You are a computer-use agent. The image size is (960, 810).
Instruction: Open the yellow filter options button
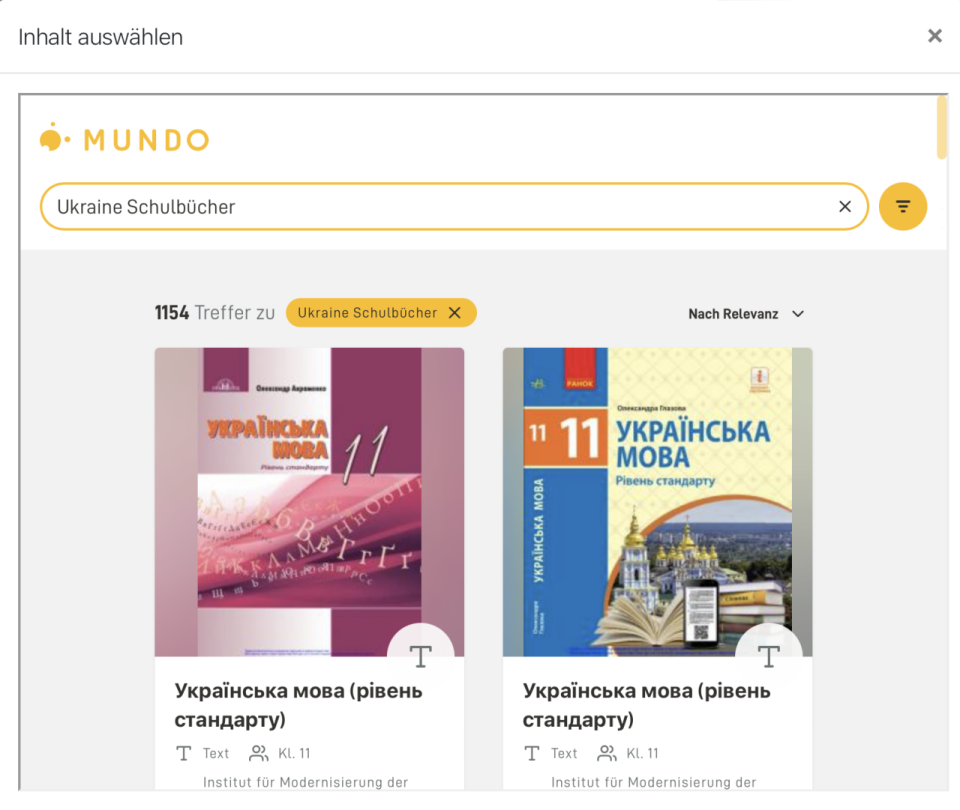pos(902,206)
